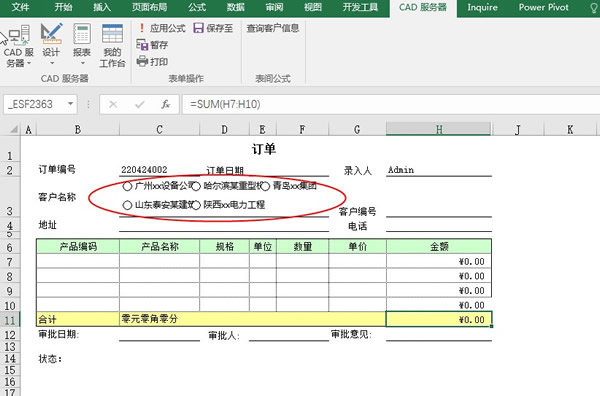The image size is (600, 396).
Task: Open the CAD 服务器 ribbon button
Action: point(18,46)
